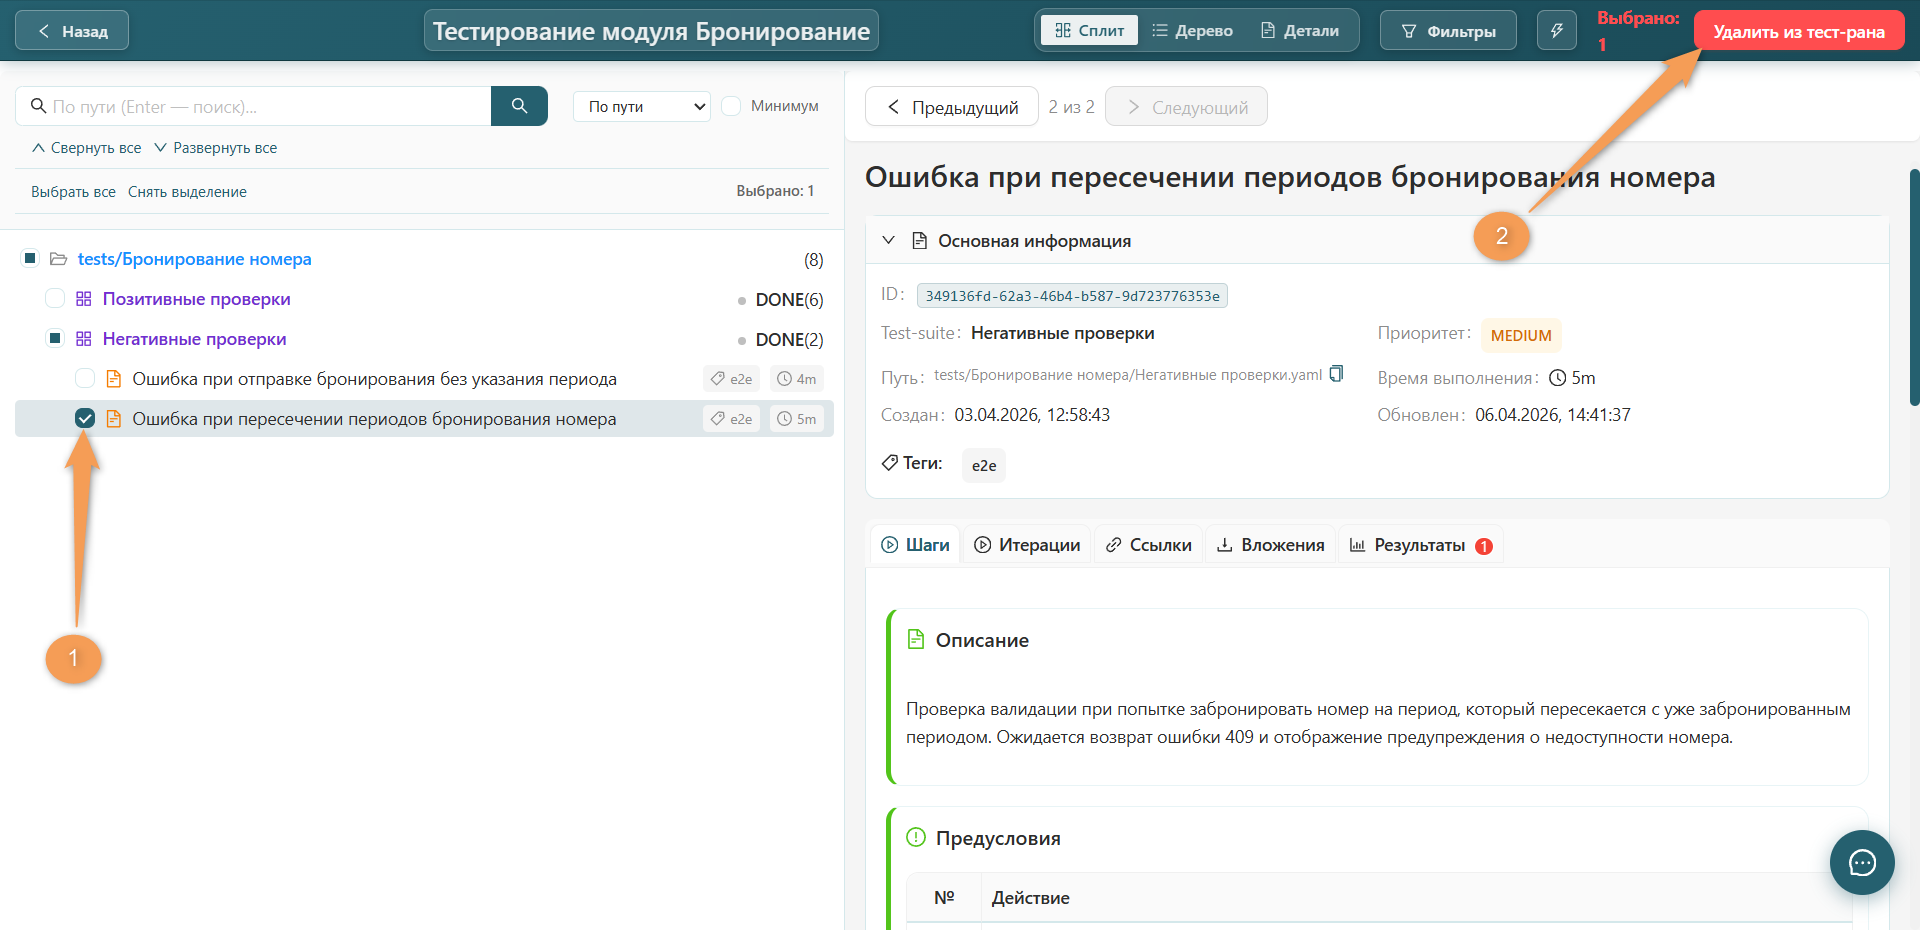Switch to Детали view
This screenshot has width=1920, height=930.
click(x=1299, y=31)
